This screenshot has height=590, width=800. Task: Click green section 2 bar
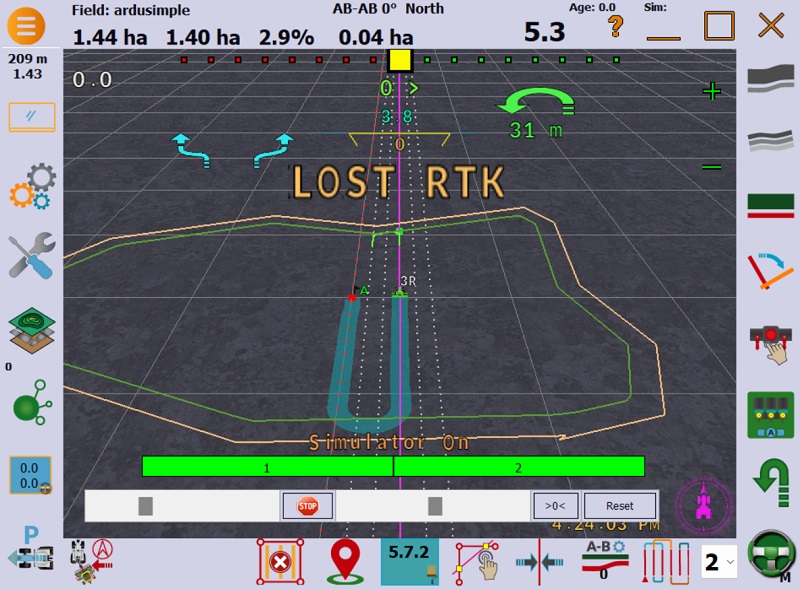tap(519, 467)
